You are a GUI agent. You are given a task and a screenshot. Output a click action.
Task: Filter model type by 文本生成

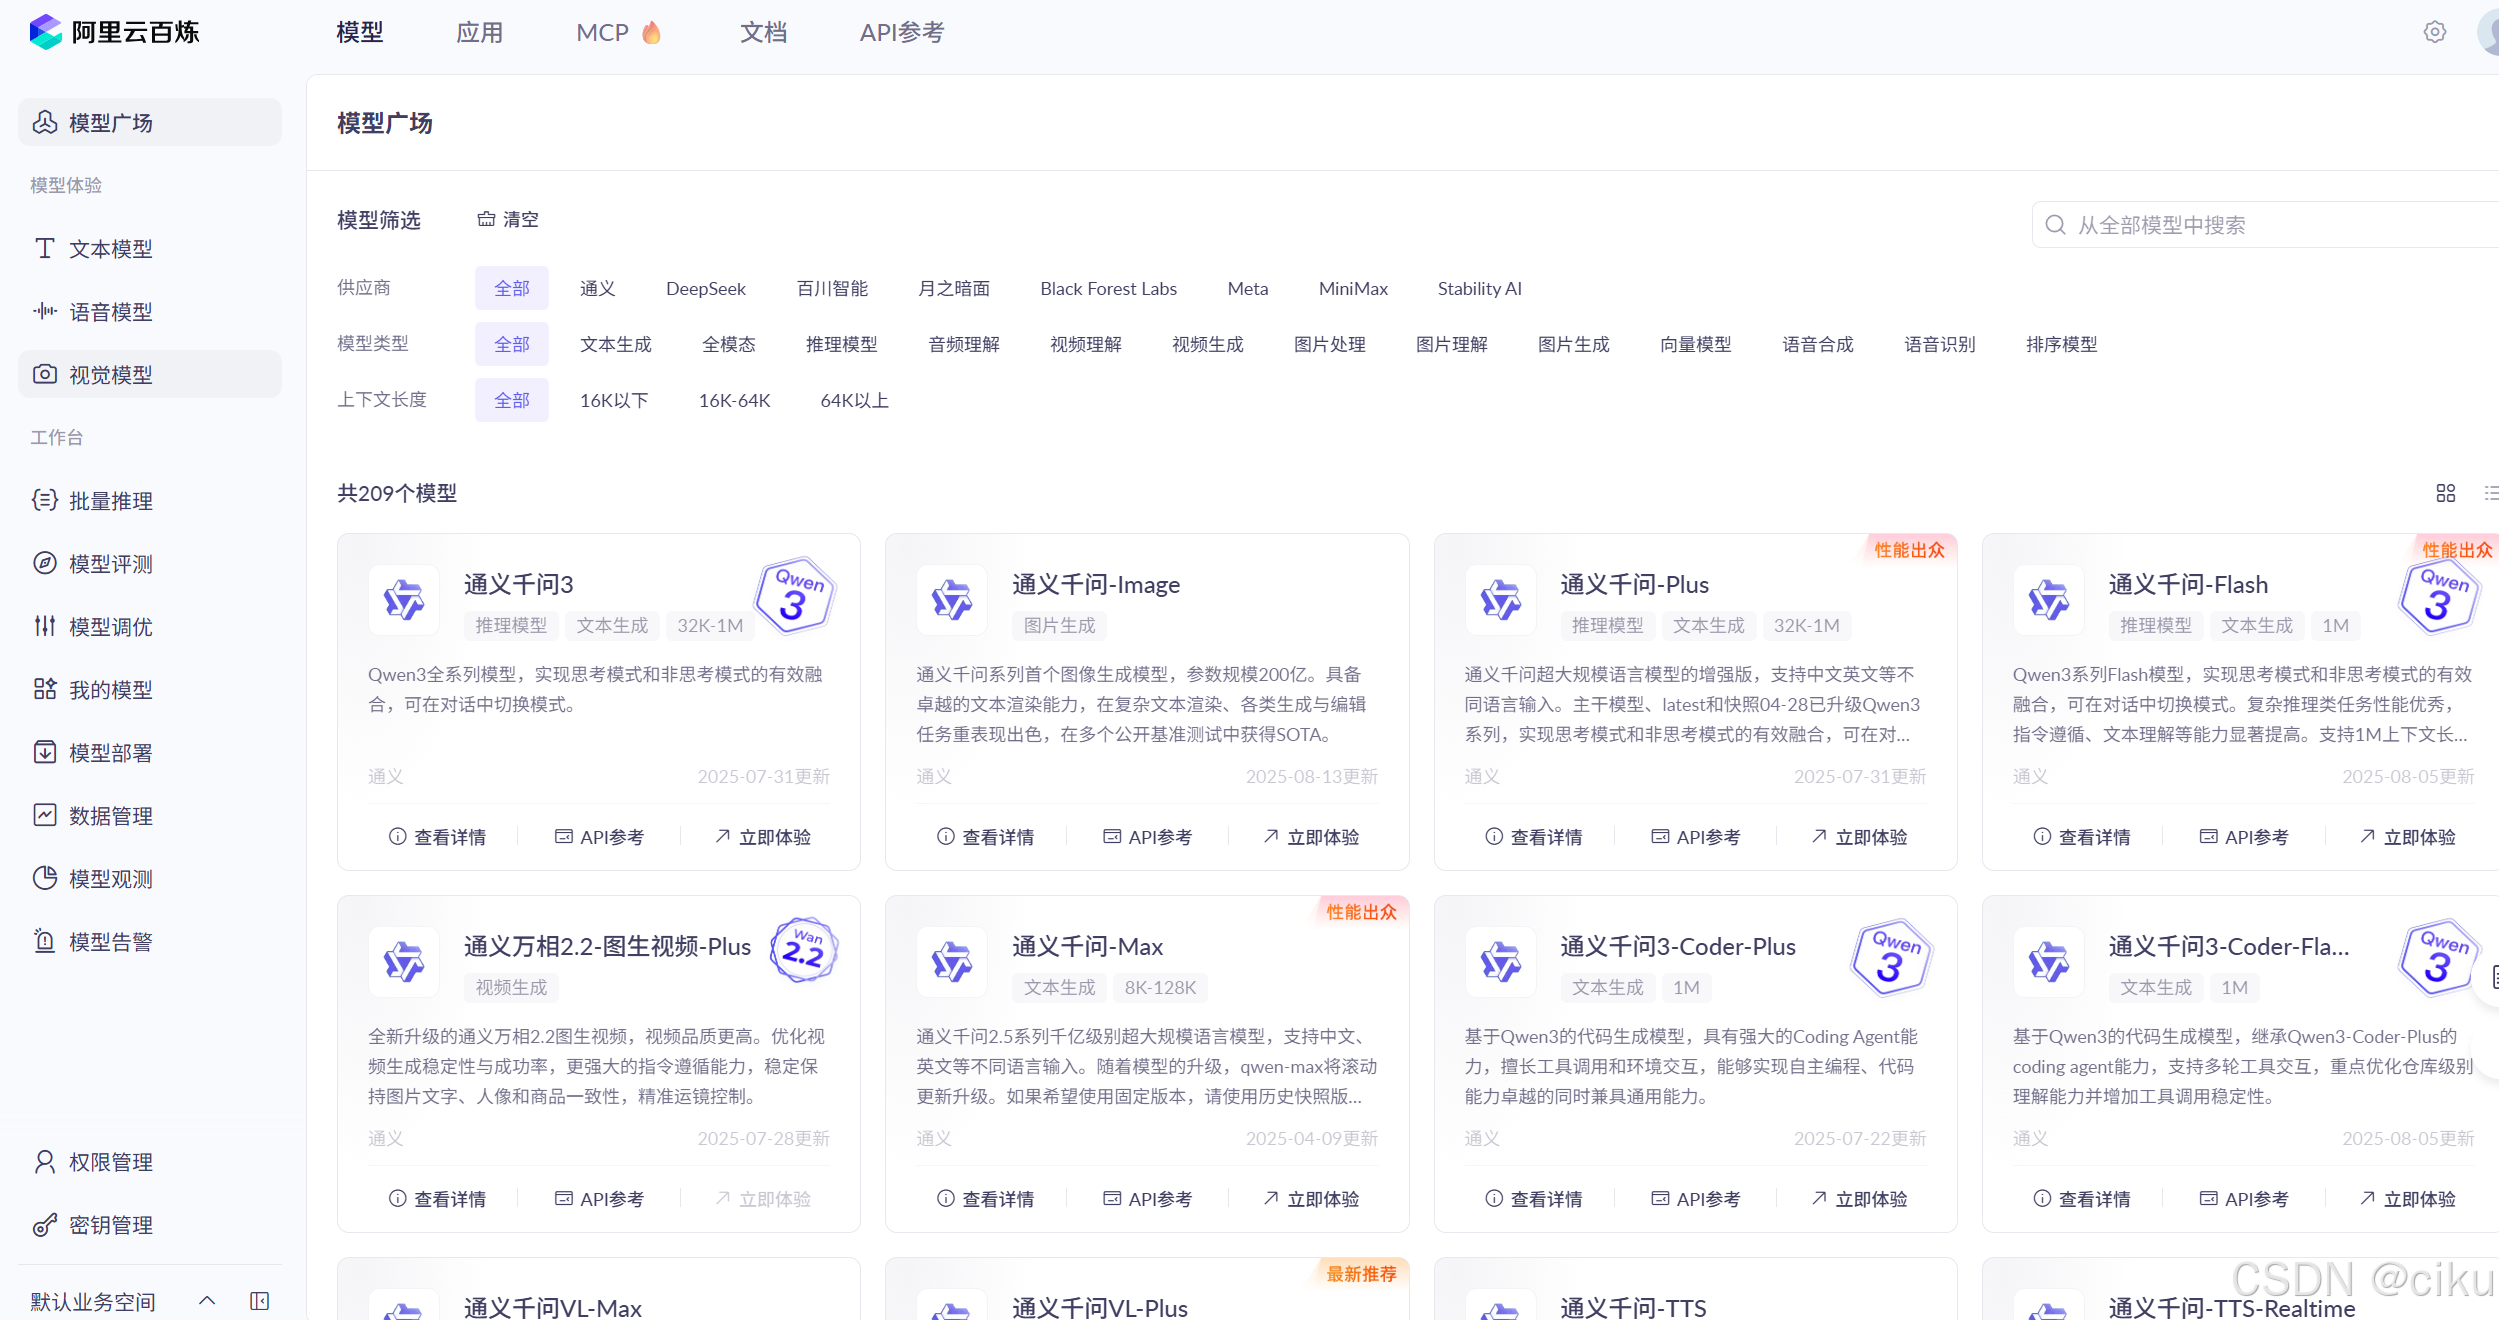(x=616, y=344)
